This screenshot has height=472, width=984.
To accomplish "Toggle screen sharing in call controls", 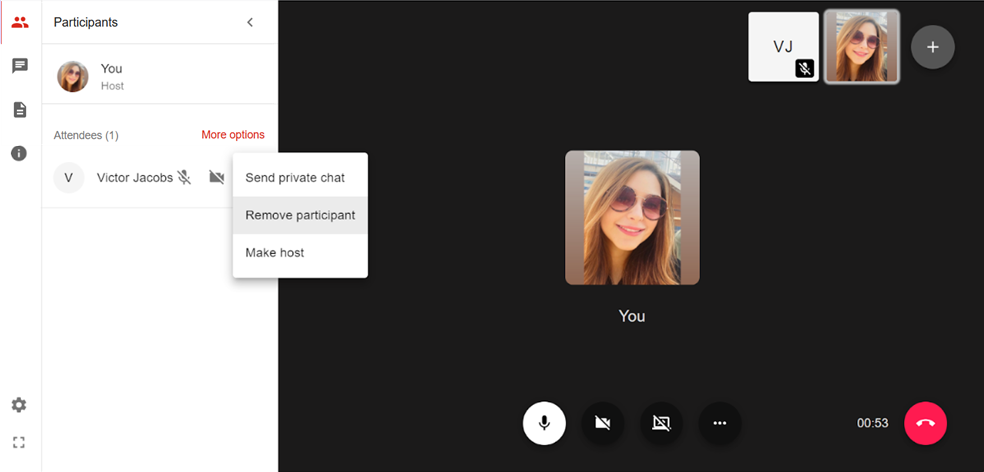I will tap(661, 423).
